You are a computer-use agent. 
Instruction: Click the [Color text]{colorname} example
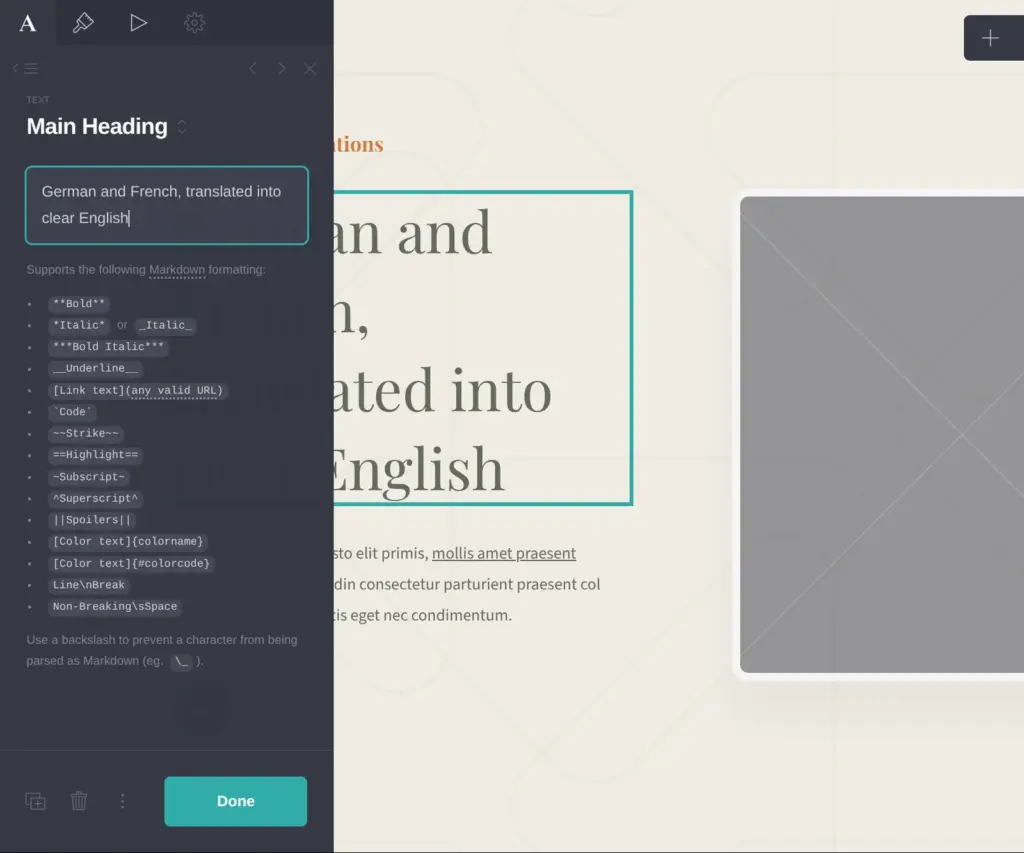tap(128, 541)
